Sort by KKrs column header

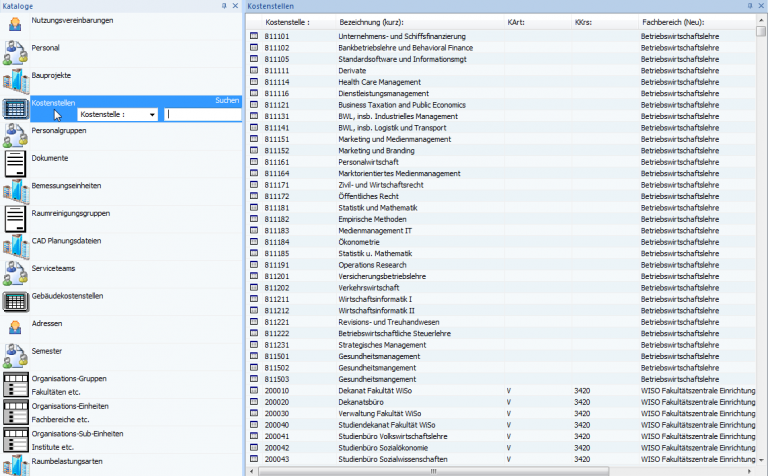pyautogui.click(x=583, y=22)
